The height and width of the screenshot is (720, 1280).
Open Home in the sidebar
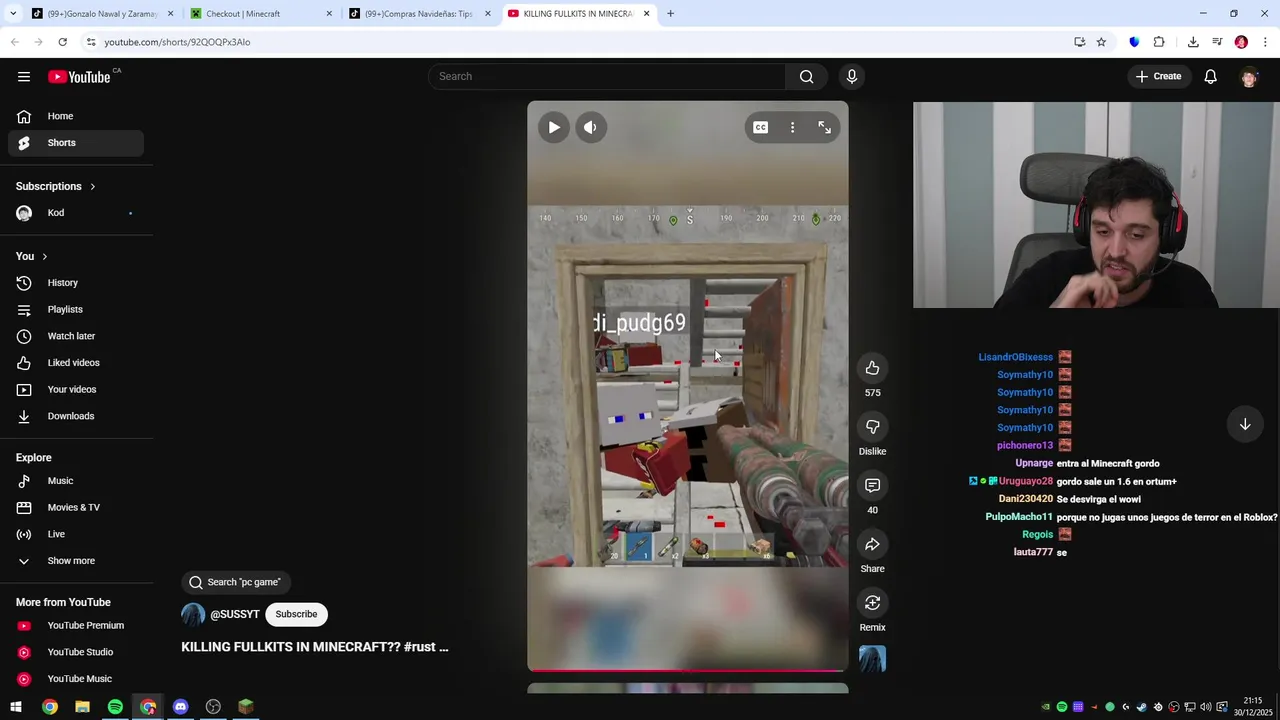click(76, 116)
